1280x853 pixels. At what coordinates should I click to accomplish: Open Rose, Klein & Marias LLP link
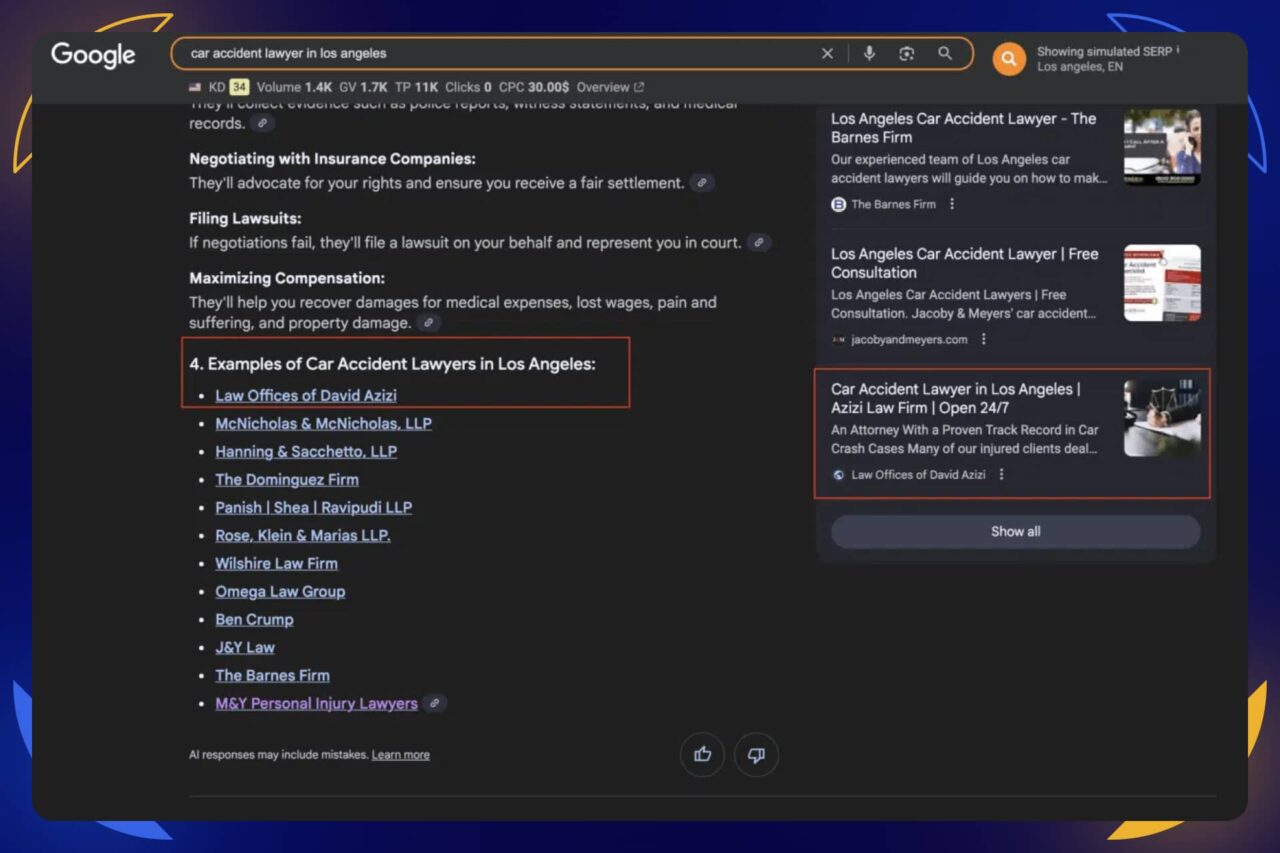coord(303,535)
